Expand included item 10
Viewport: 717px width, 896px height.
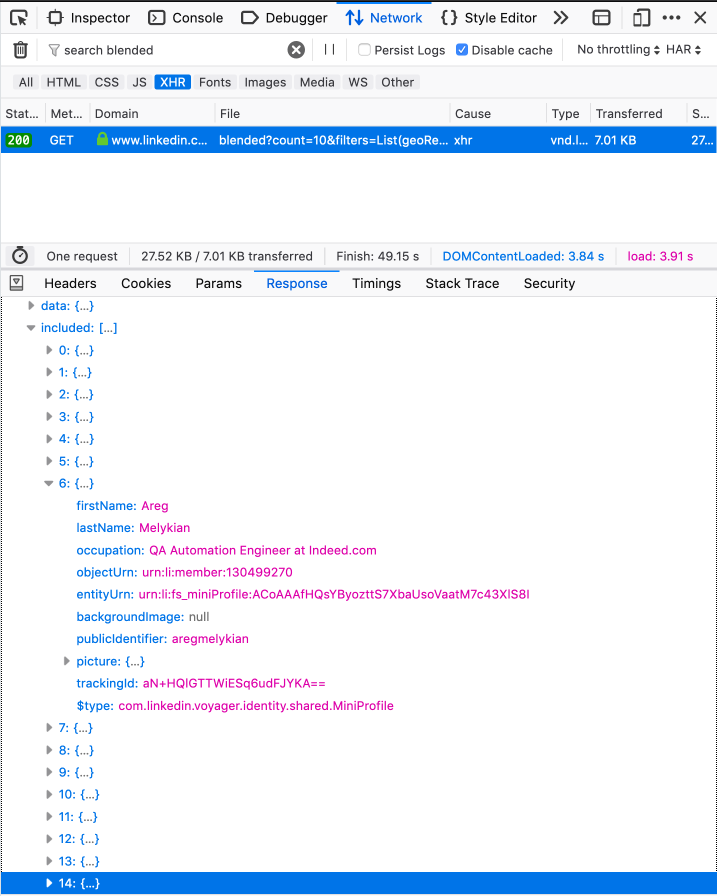pyautogui.click(x=49, y=794)
